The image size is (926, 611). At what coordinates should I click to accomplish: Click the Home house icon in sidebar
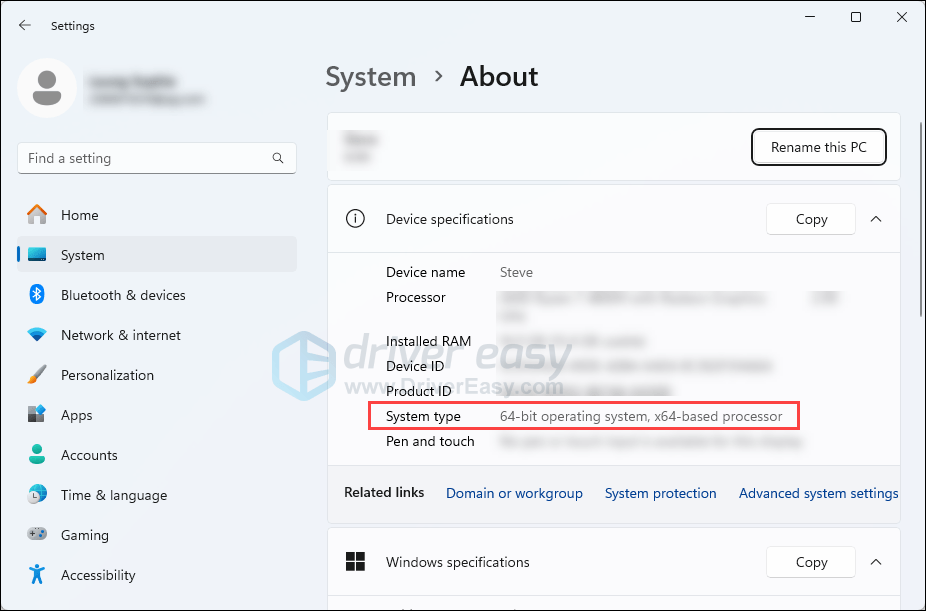(37, 215)
